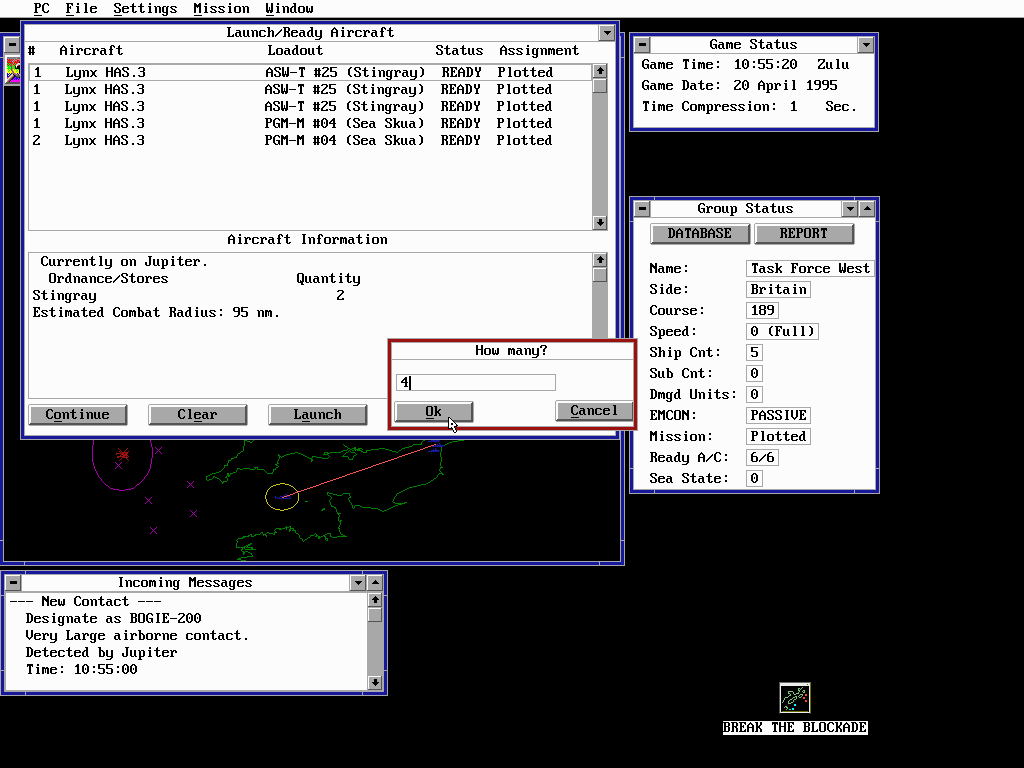Click the colorful tool icon left of the aircraft list

tap(13, 69)
